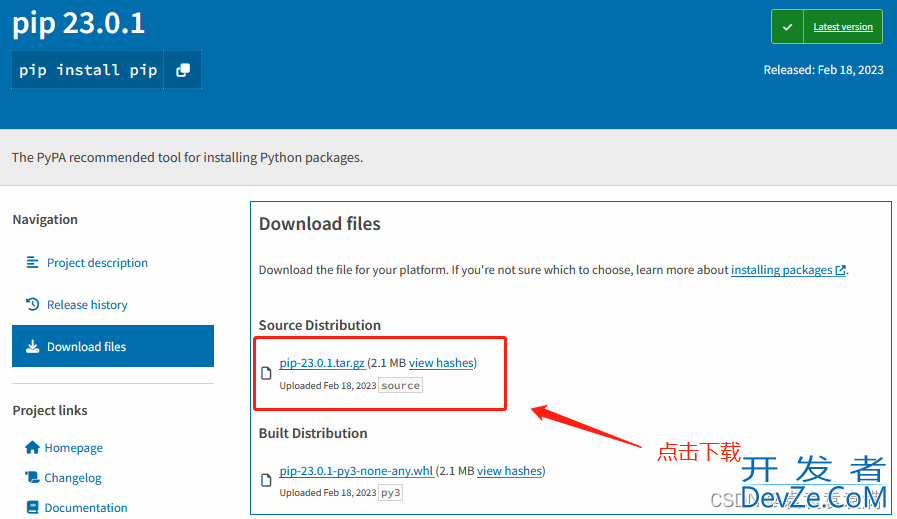The height and width of the screenshot is (519, 897).
Task: Click the source tag label
Action: 400,386
